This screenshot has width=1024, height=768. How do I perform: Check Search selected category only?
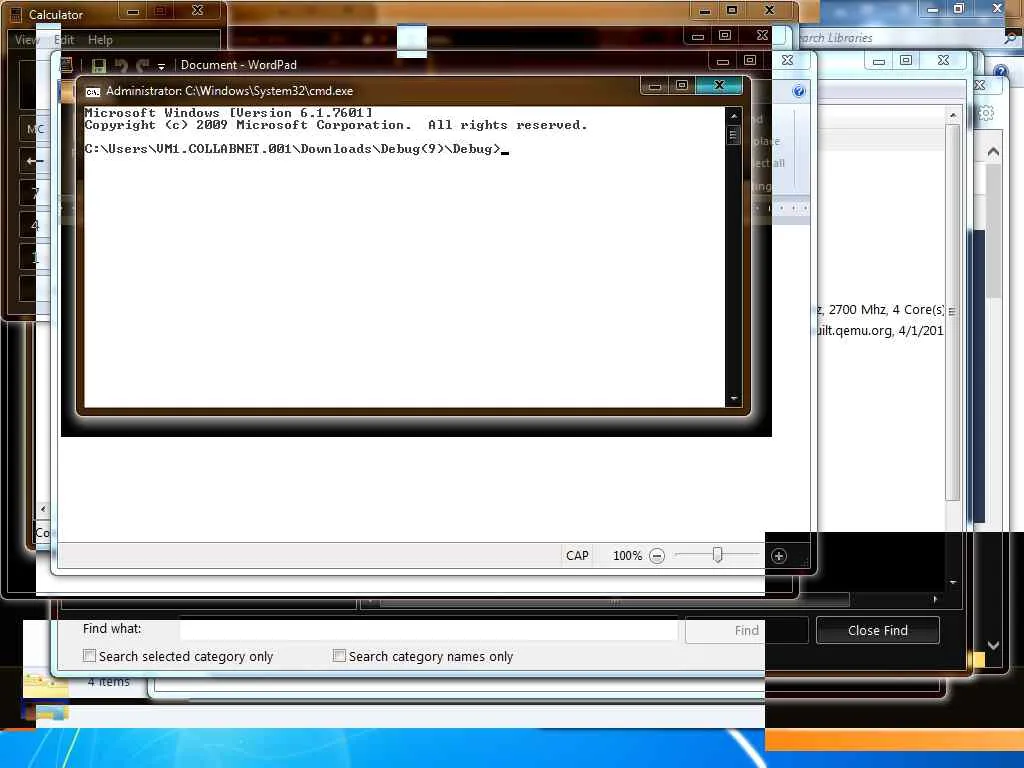(x=89, y=656)
